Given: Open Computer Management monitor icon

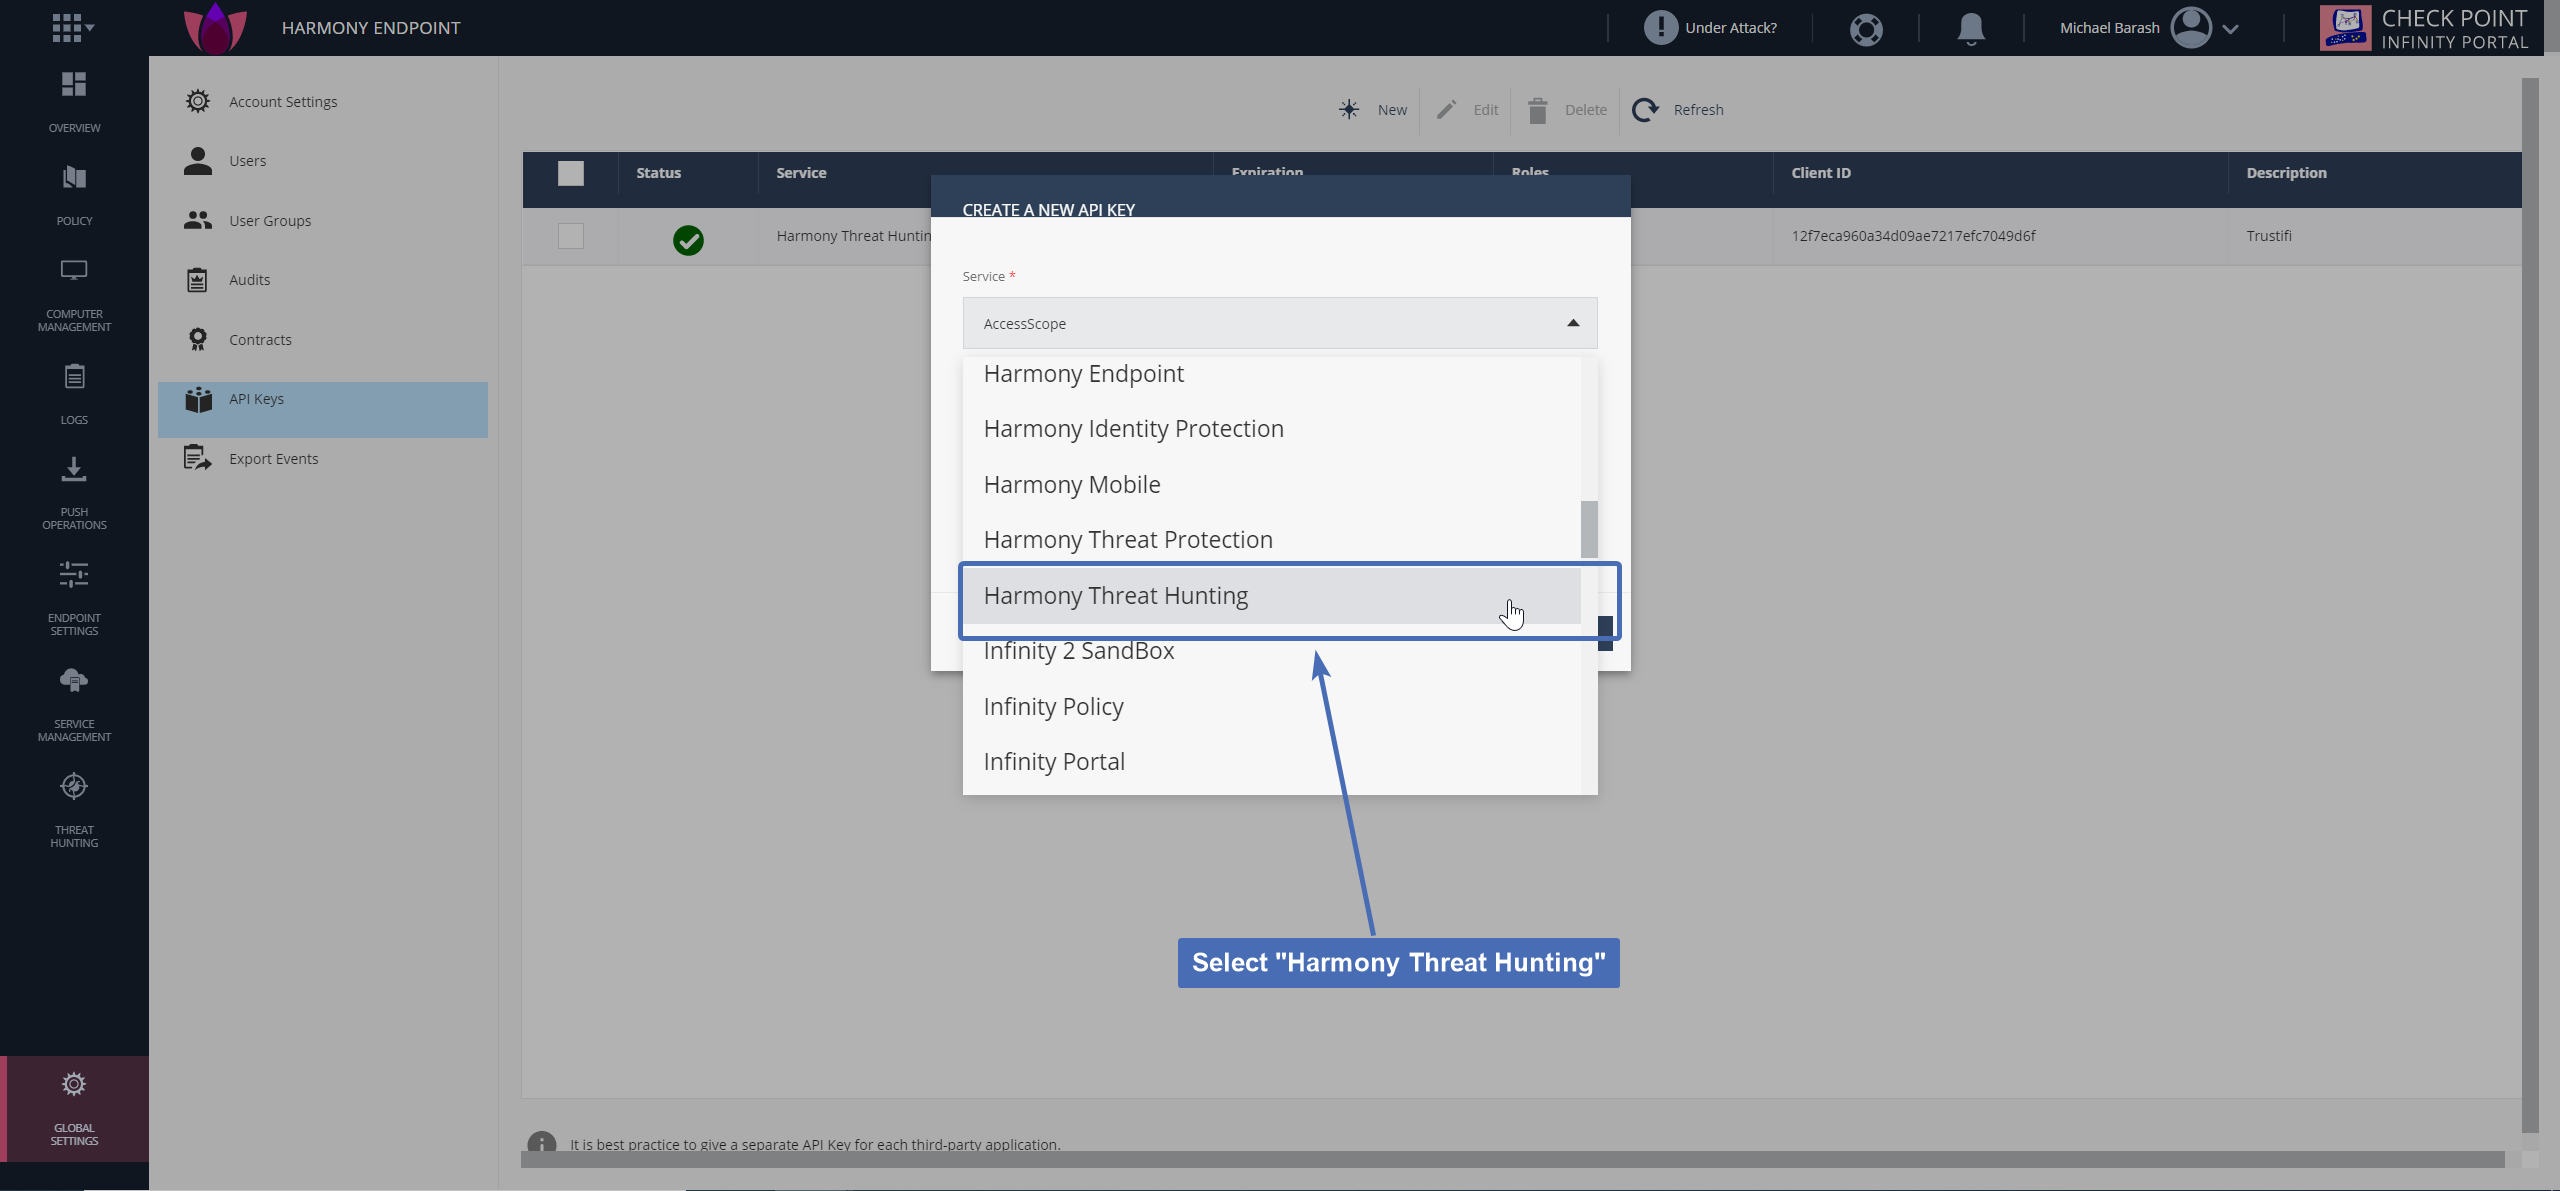Looking at the screenshot, I should coord(74,270).
